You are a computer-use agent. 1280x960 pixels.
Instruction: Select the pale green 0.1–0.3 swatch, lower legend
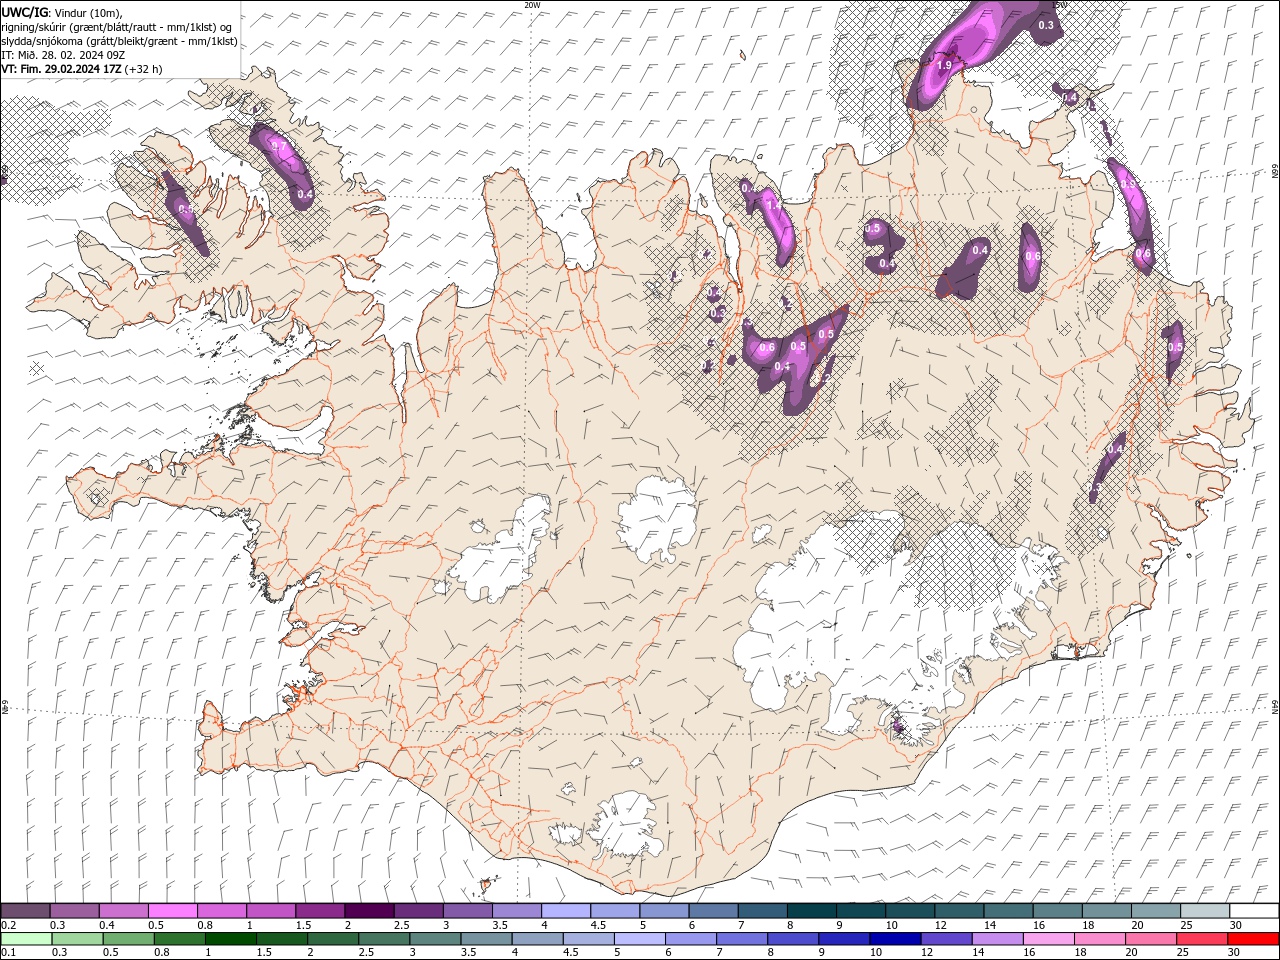26,939
